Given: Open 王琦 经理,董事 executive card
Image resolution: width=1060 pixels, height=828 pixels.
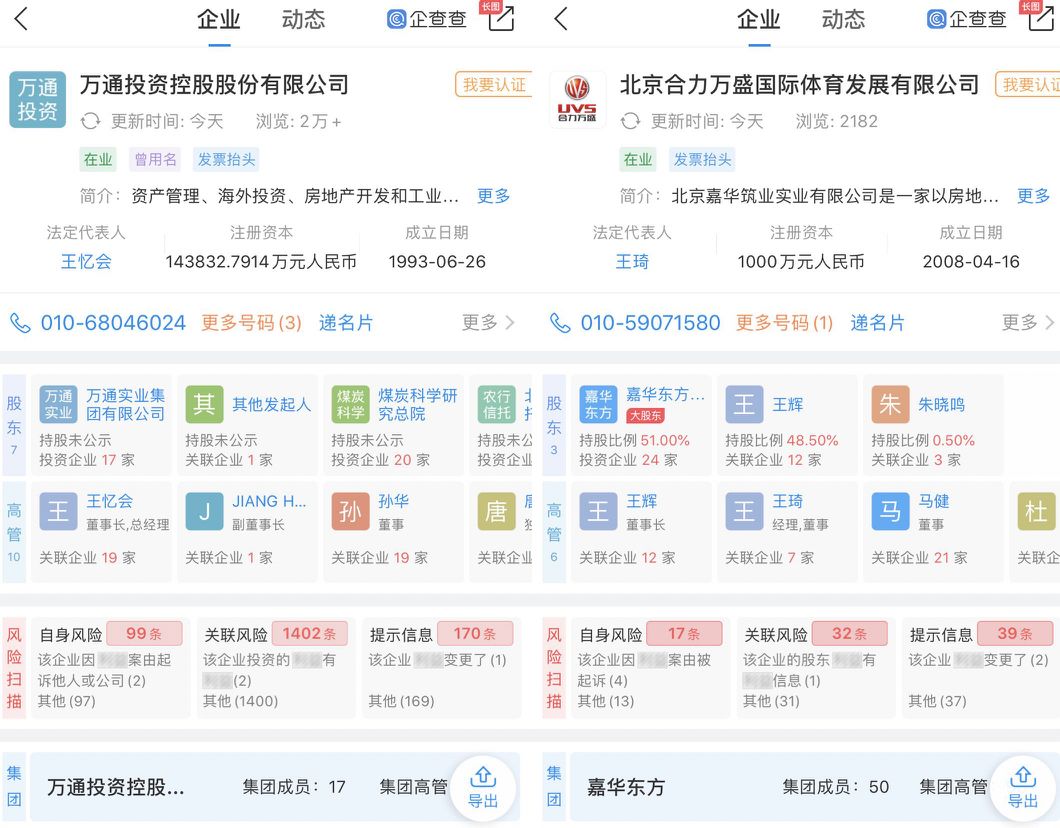Looking at the screenshot, I should (787, 532).
